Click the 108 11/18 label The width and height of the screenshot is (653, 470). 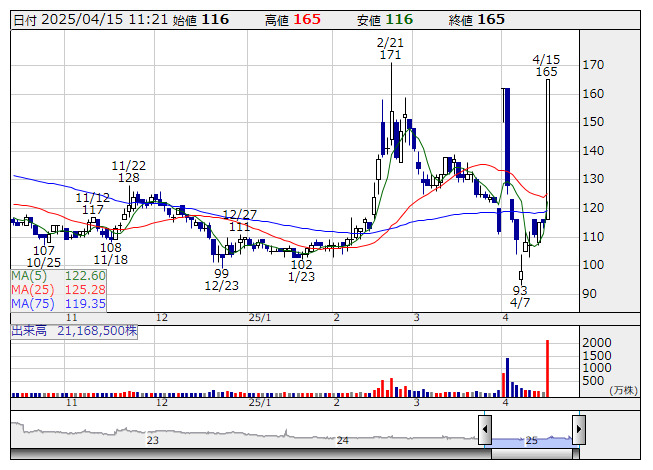(x=110, y=254)
